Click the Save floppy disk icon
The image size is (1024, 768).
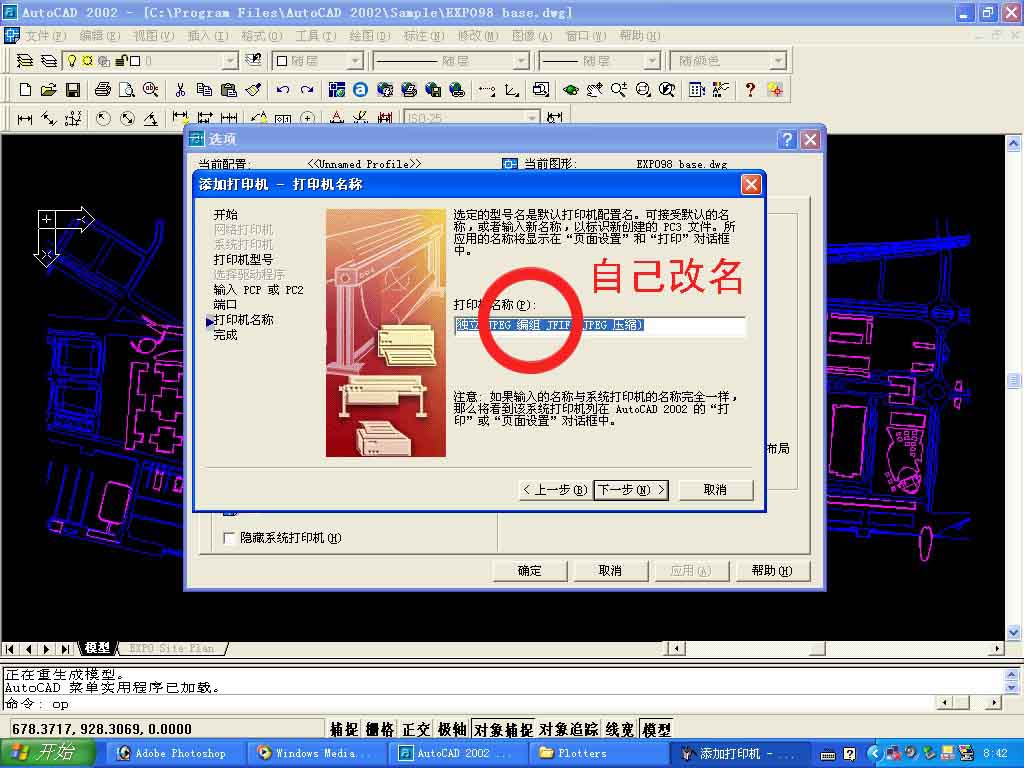(72, 89)
